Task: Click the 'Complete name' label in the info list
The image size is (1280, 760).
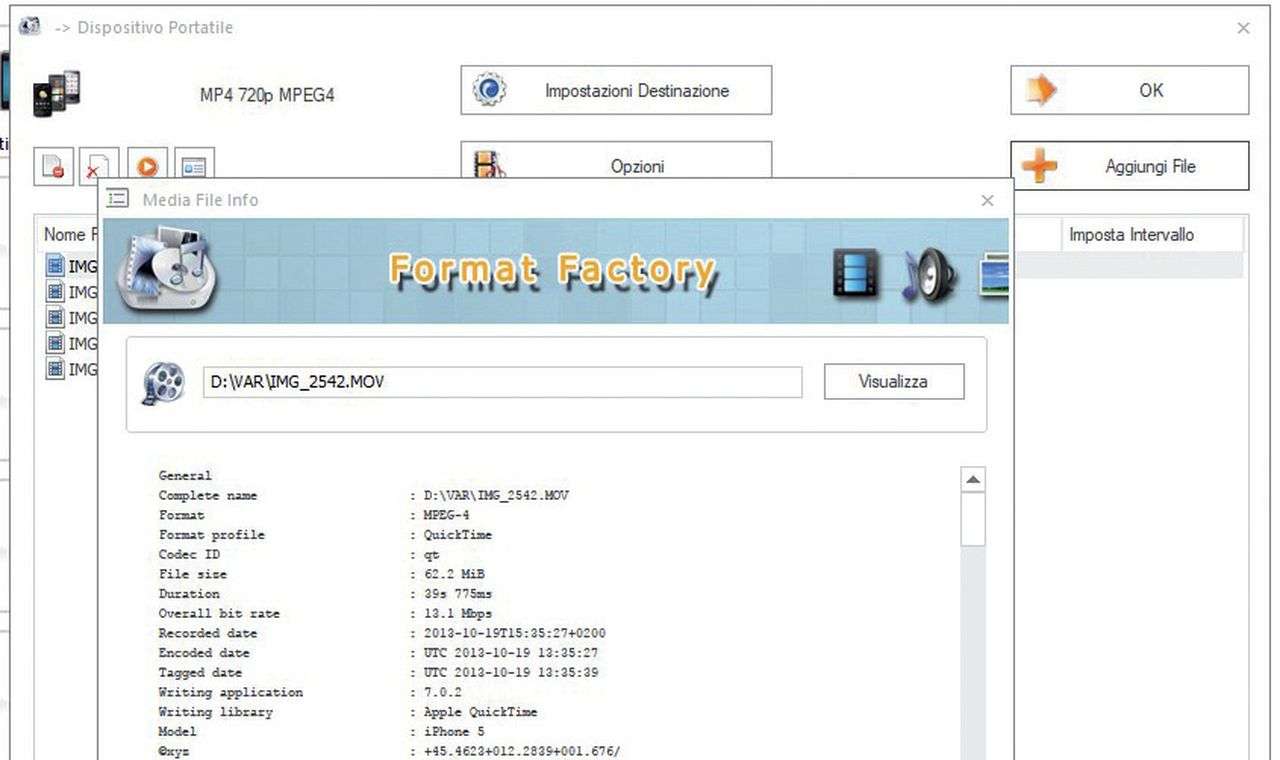Action: pos(208,495)
